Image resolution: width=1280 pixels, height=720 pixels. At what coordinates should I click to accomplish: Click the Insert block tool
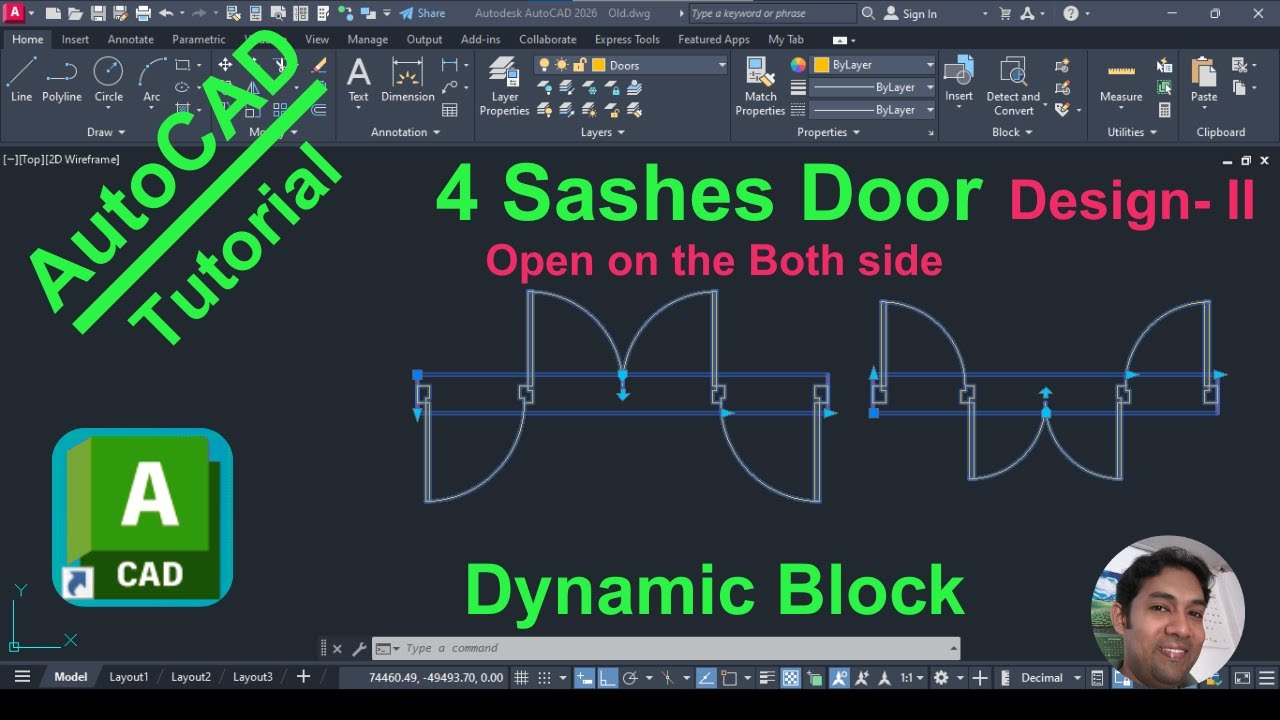(x=959, y=80)
